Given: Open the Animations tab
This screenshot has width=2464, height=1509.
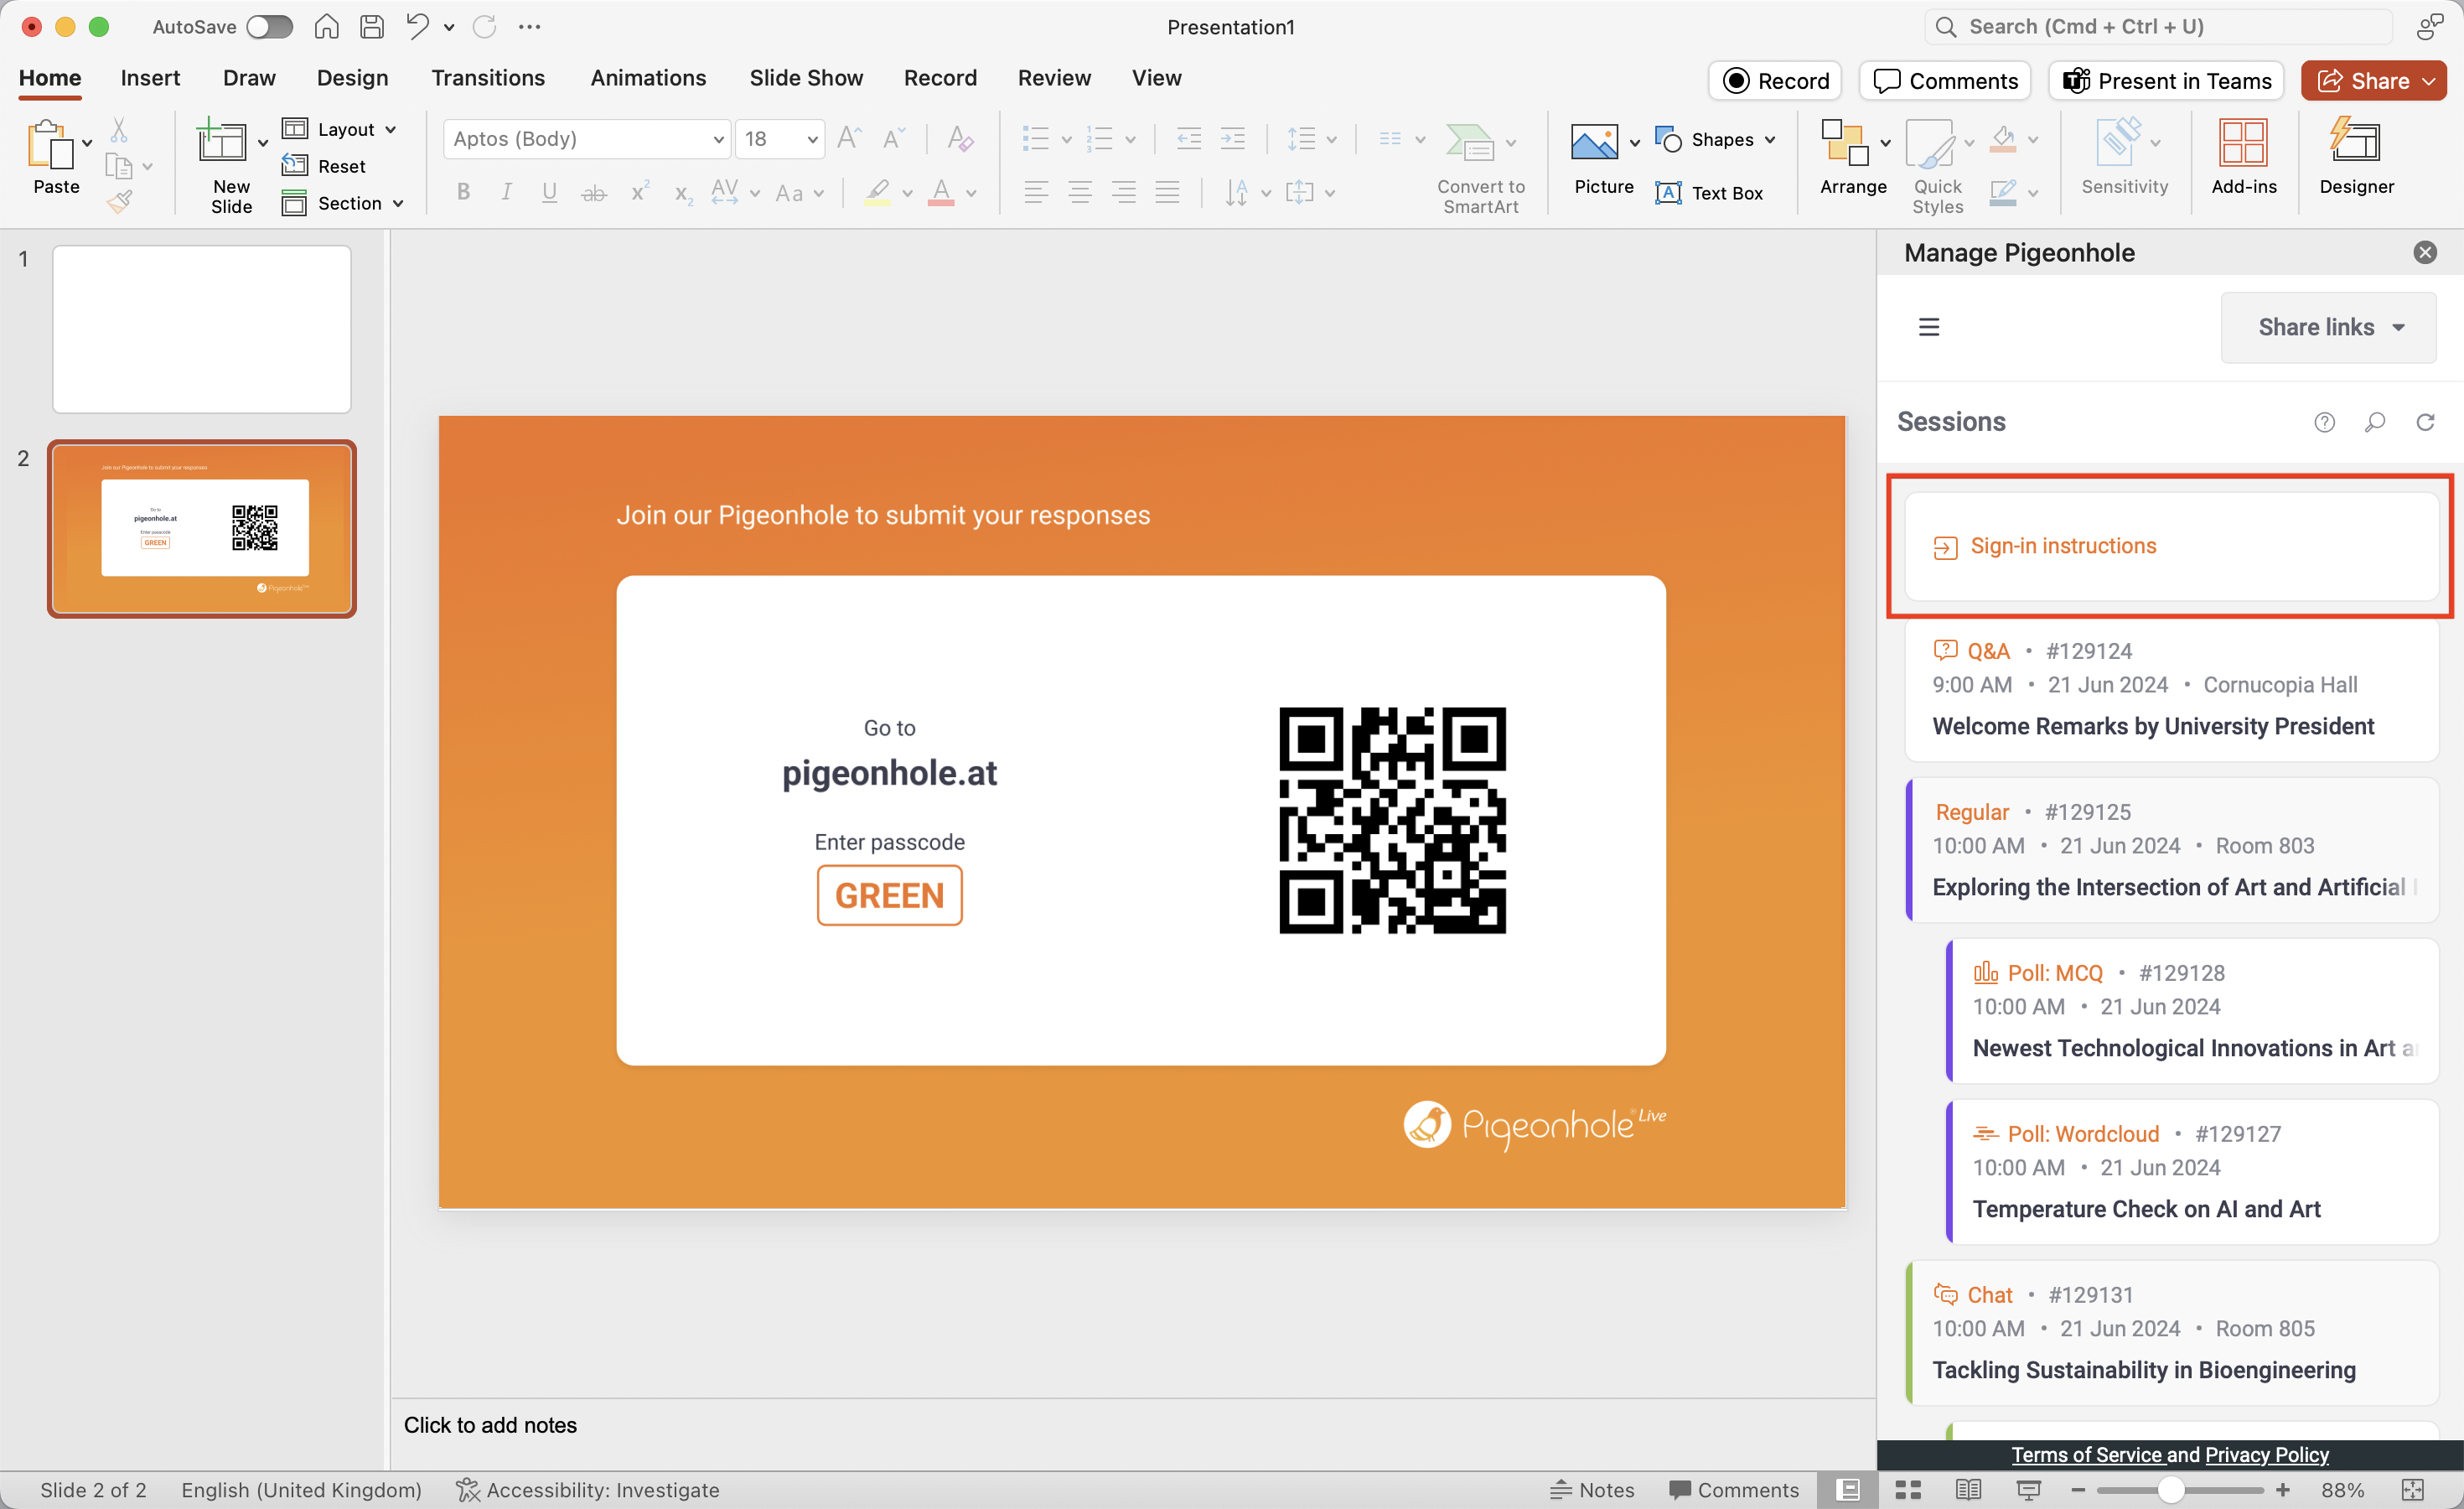Looking at the screenshot, I should (648, 78).
